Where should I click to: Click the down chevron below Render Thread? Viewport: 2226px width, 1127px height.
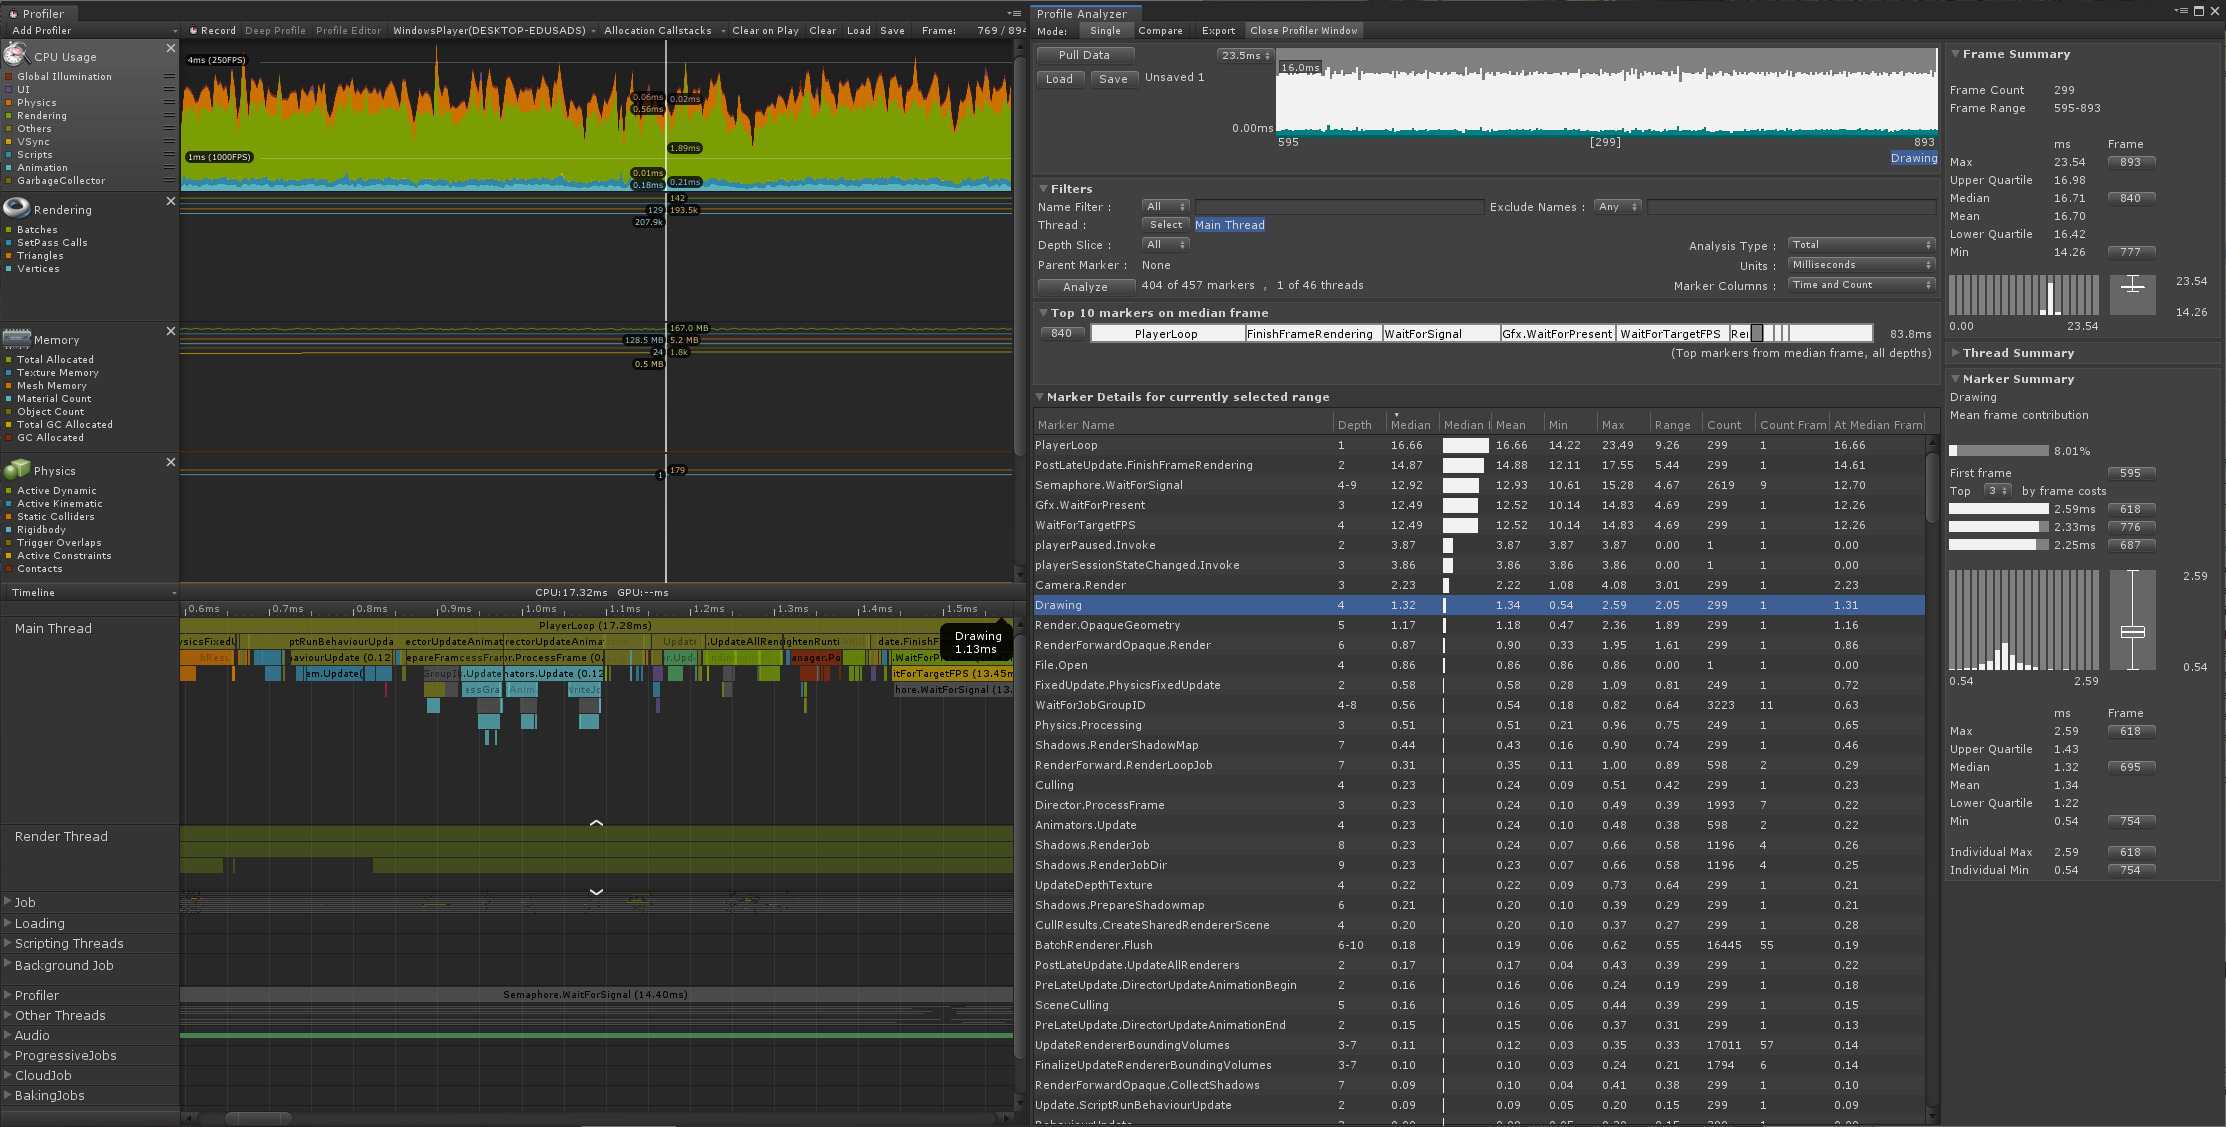click(x=596, y=891)
